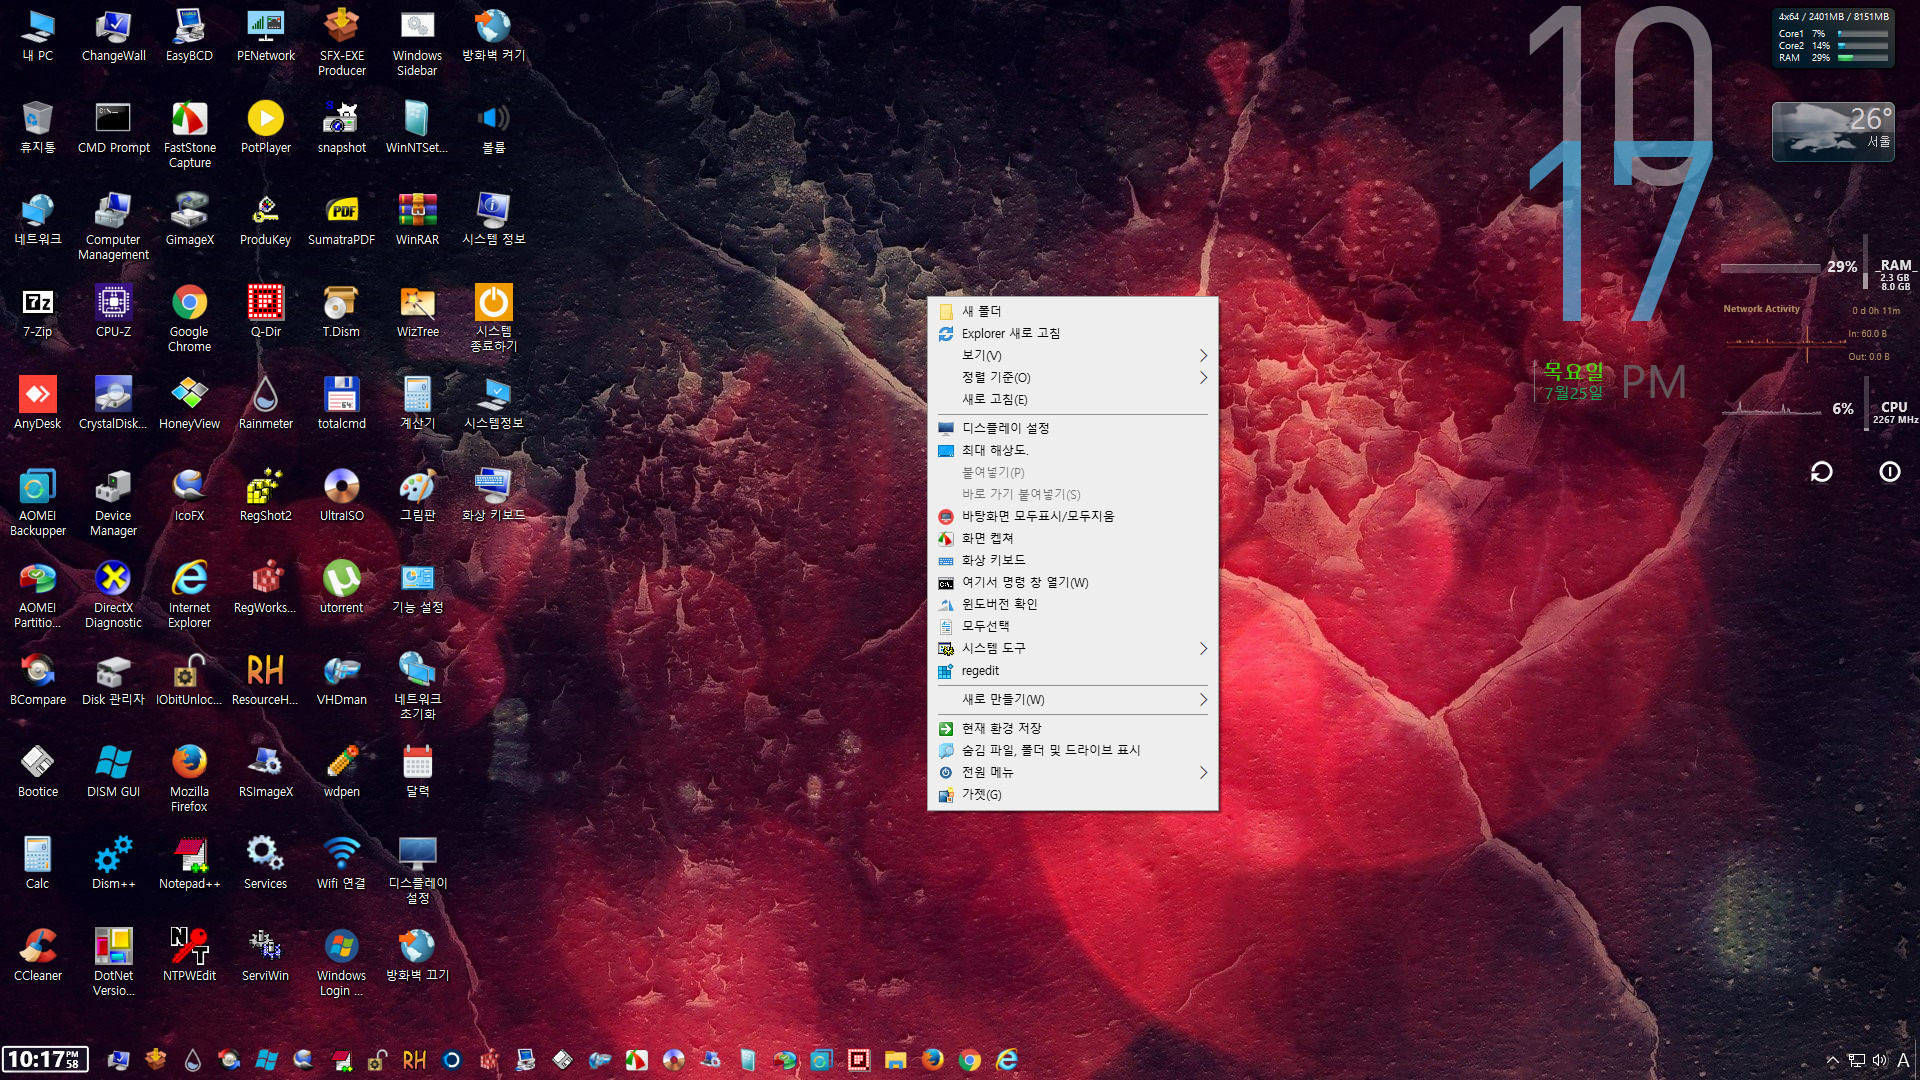Select 디스플레이 설정 menu entry
1920x1080 pixels.
[x=1072, y=429]
